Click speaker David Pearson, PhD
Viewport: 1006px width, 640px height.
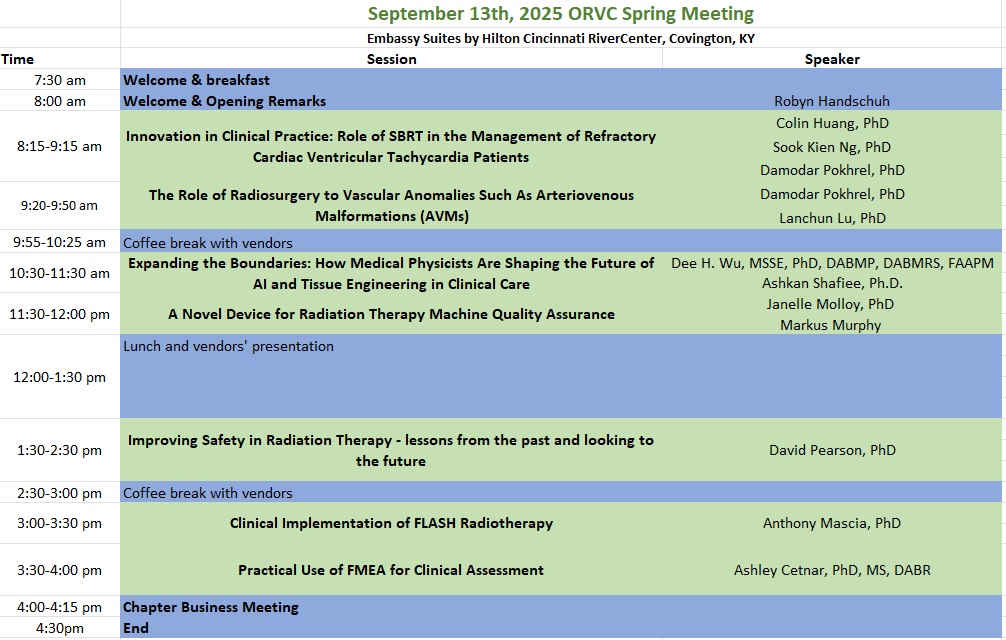(x=832, y=450)
